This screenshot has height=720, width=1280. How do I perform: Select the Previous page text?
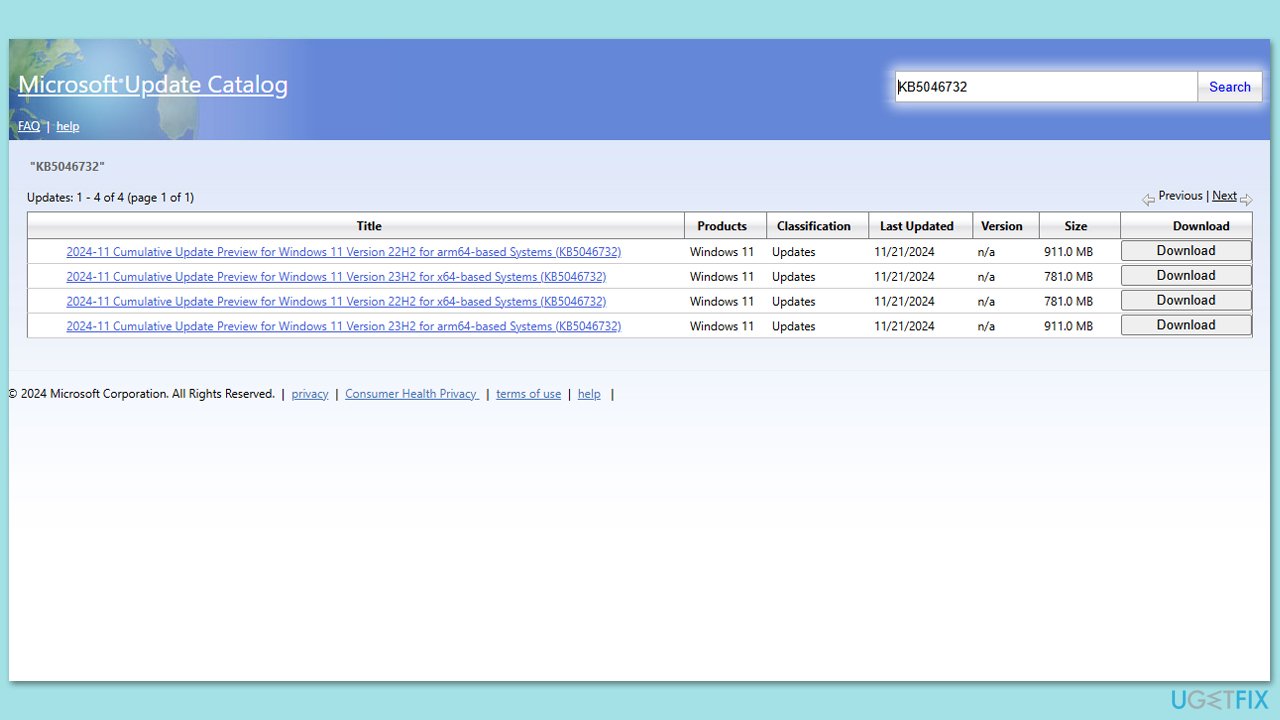[x=1180, y=196]
